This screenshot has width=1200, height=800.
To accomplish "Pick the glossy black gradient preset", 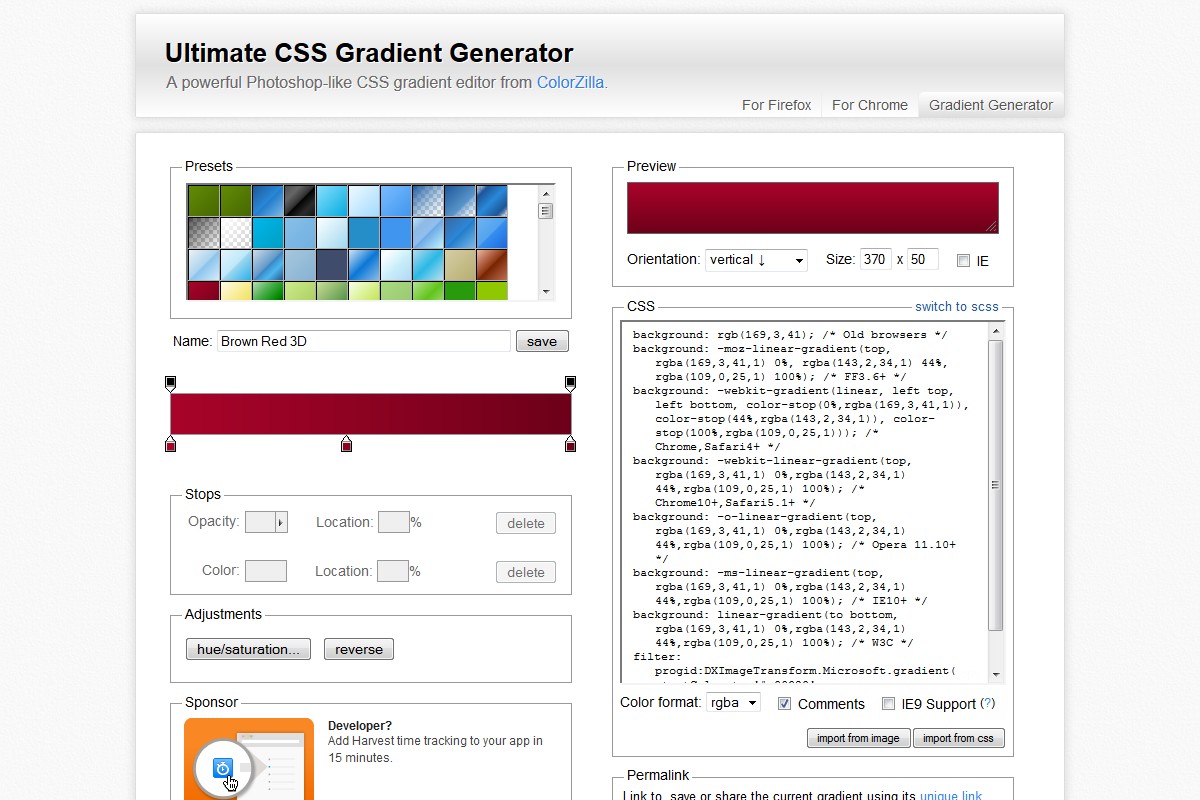I will click(299, 200).
